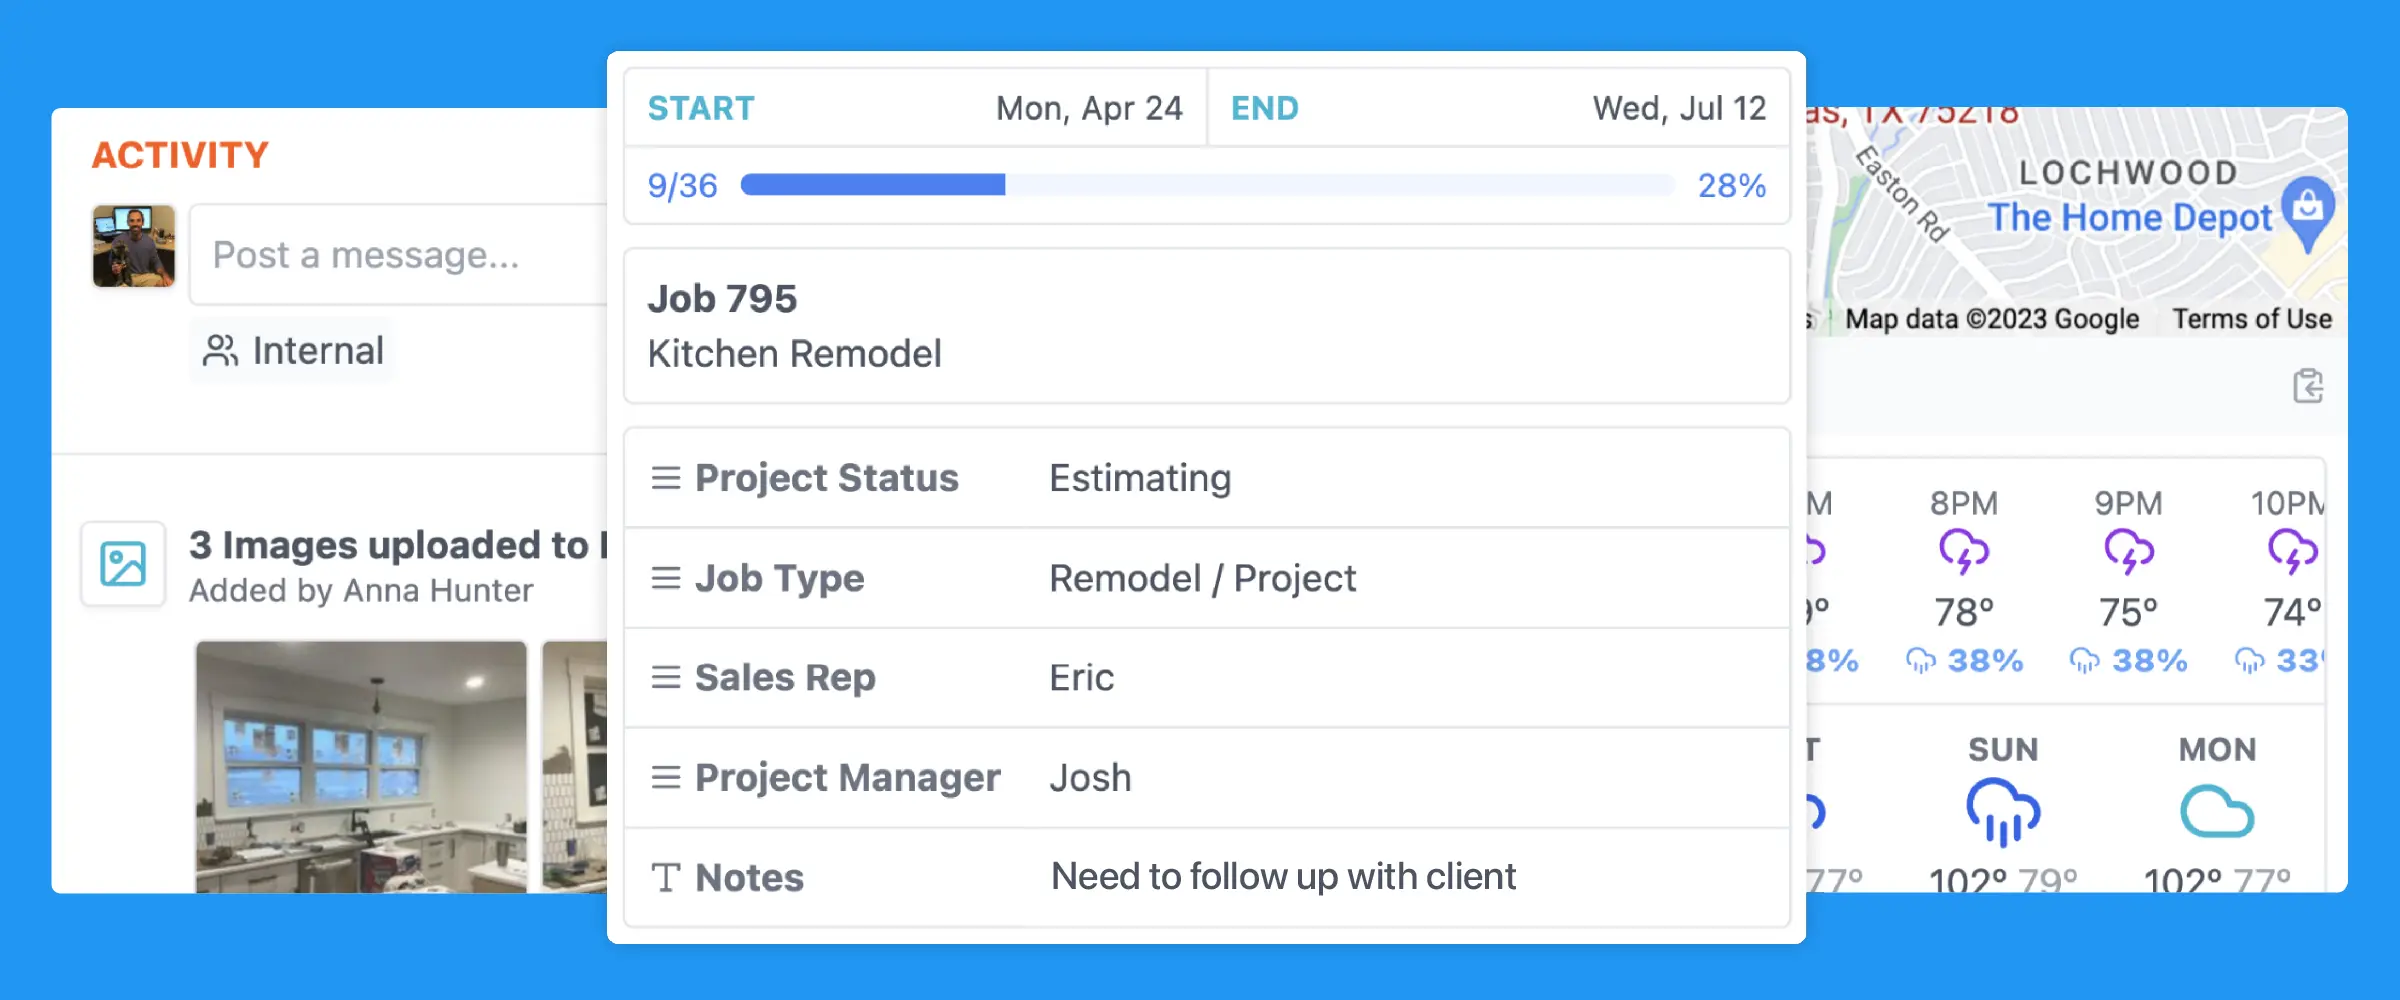The height and width of the screenshot is (1000, 2400).
Task: Click the drag handle beside Project Status
Action: [x=664, y=478]
